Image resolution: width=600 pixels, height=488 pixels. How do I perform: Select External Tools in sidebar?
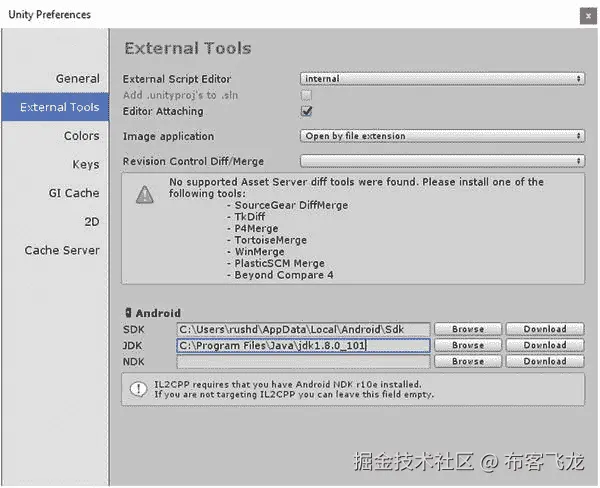[x=55, y=107]
